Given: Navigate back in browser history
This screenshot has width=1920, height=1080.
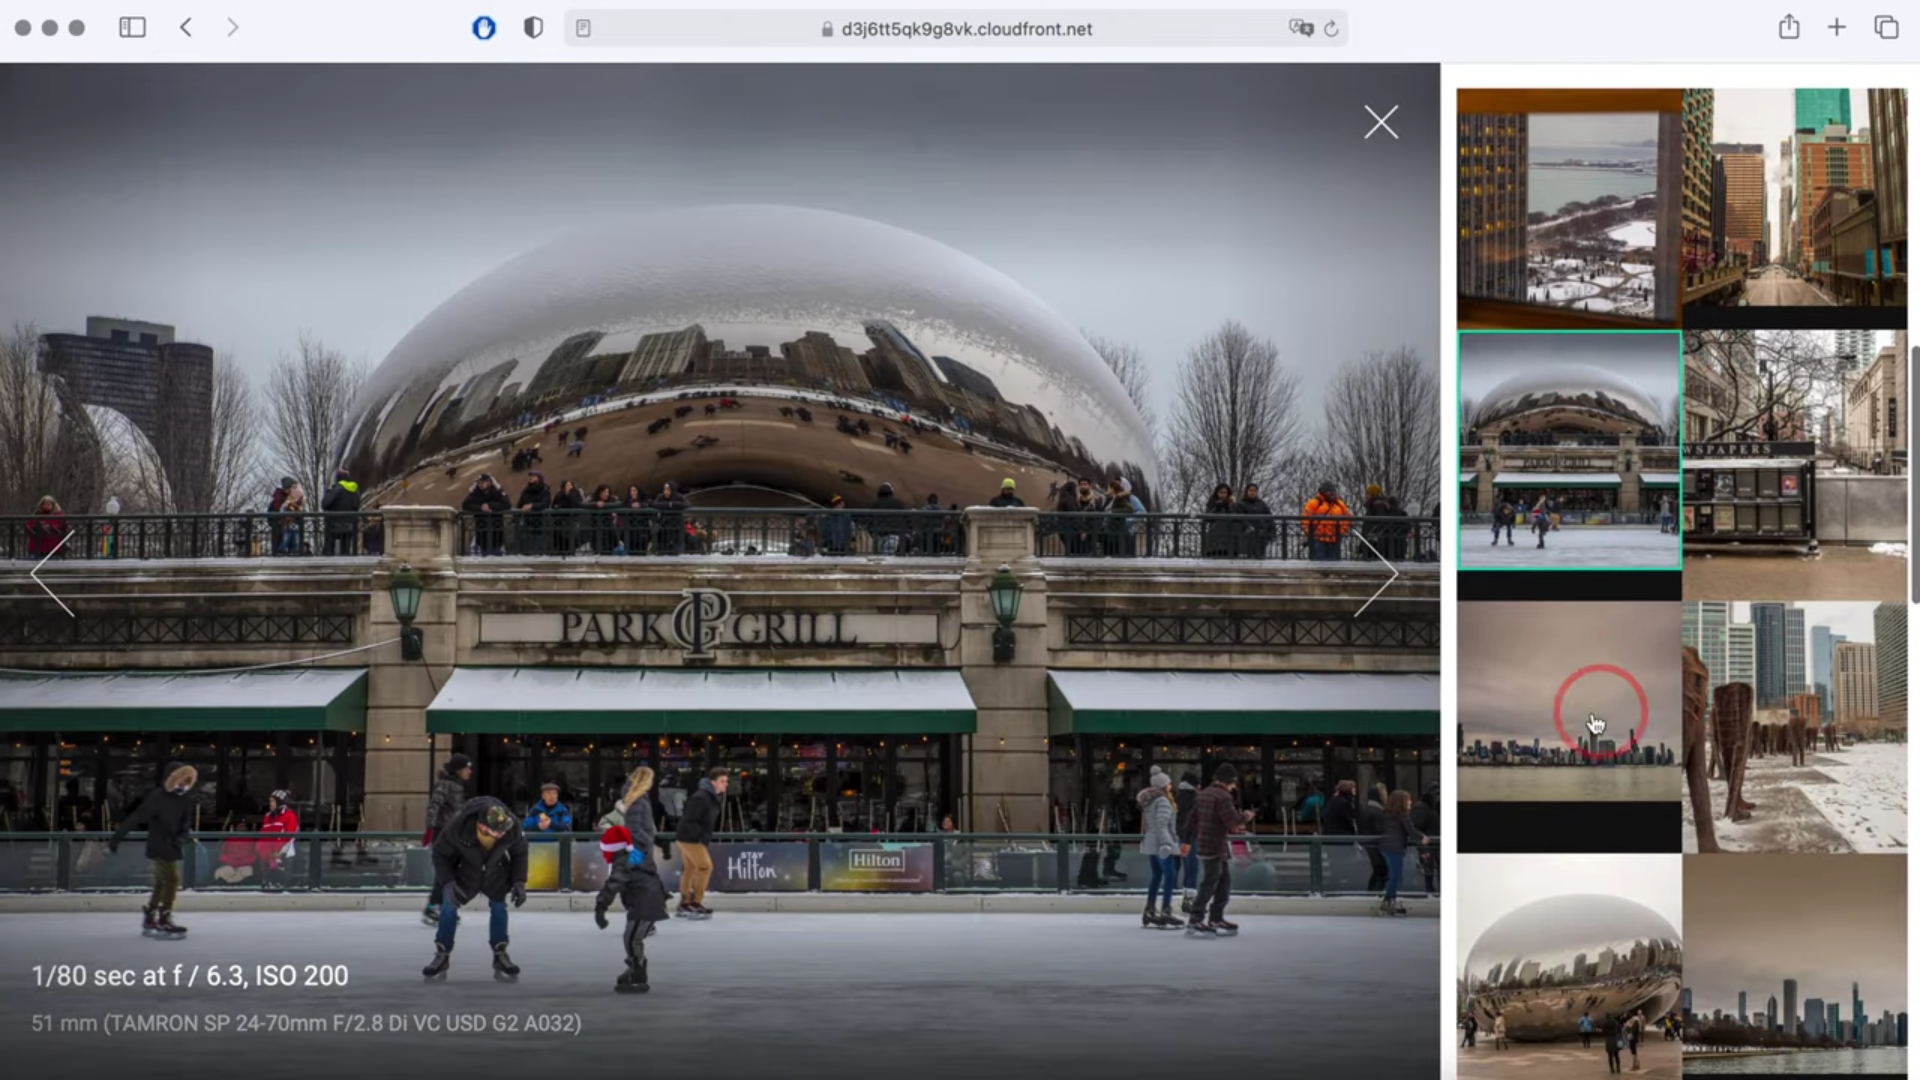Looking at the screenshot, I should click(186, 28).
